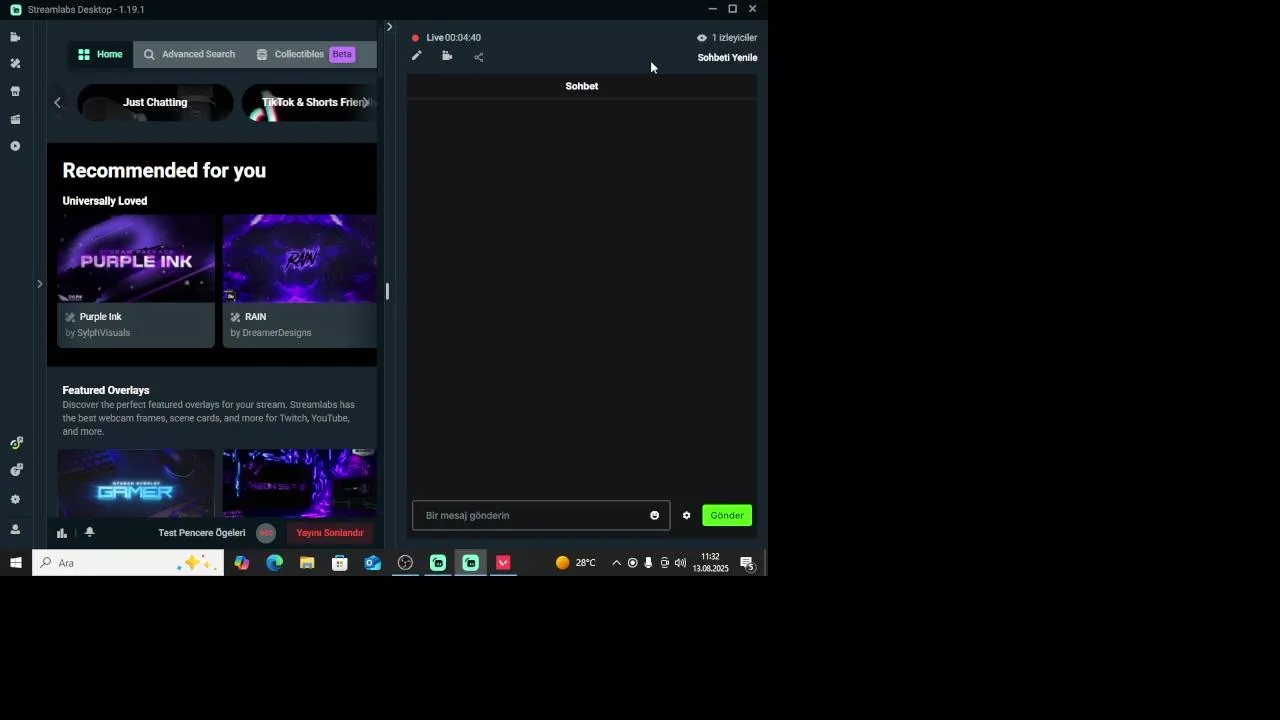The width and height of the screenshot is (1280, 720).
Task: Click the share stream icon
Action: coord(479,57)
